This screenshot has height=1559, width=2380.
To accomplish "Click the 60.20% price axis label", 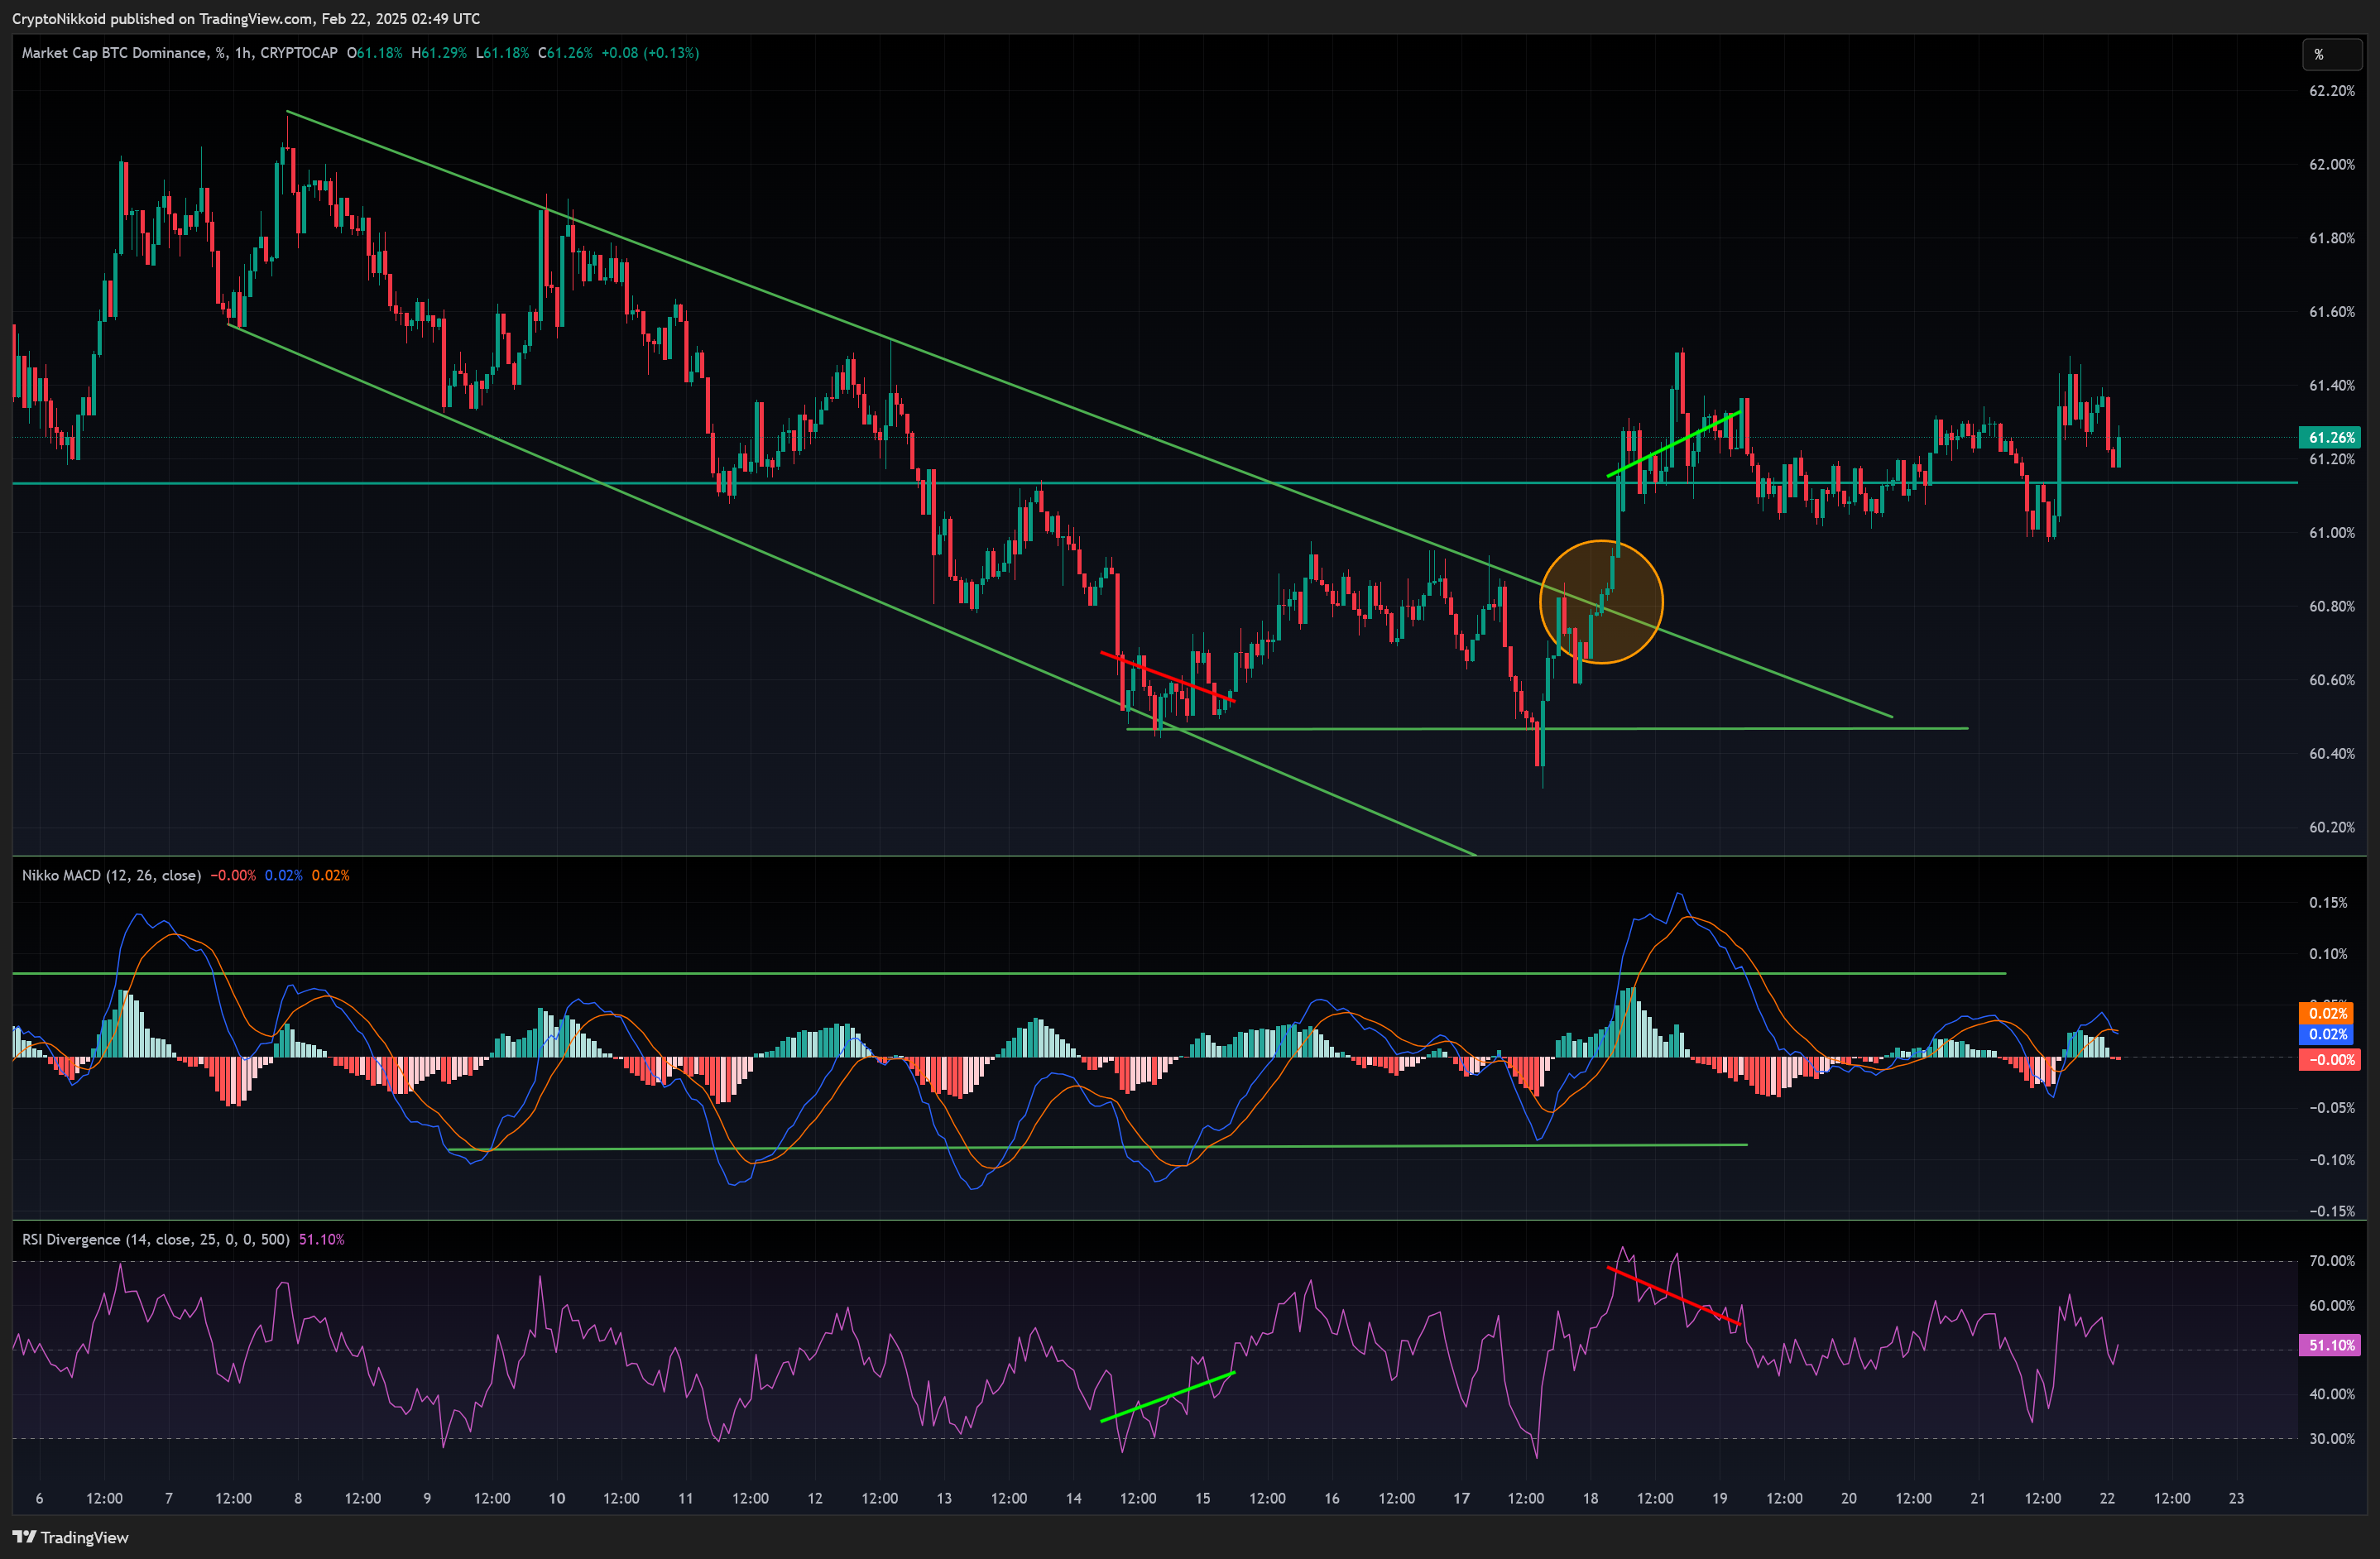I will [2331, 827].
